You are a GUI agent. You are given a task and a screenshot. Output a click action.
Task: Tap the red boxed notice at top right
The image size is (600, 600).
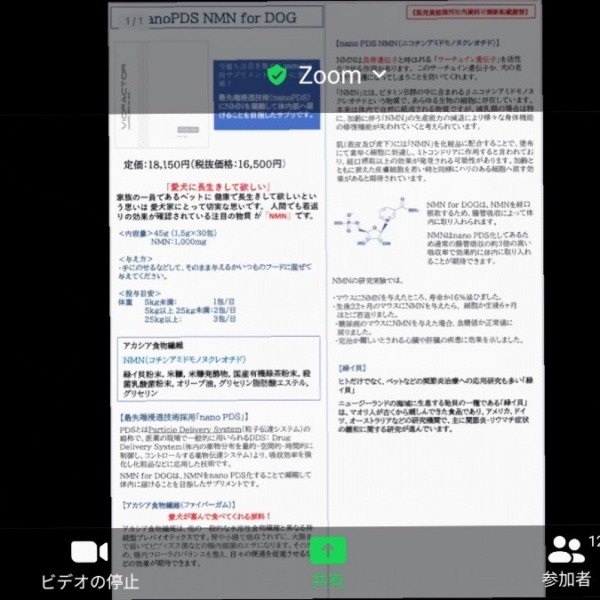(x=470, y=12)
